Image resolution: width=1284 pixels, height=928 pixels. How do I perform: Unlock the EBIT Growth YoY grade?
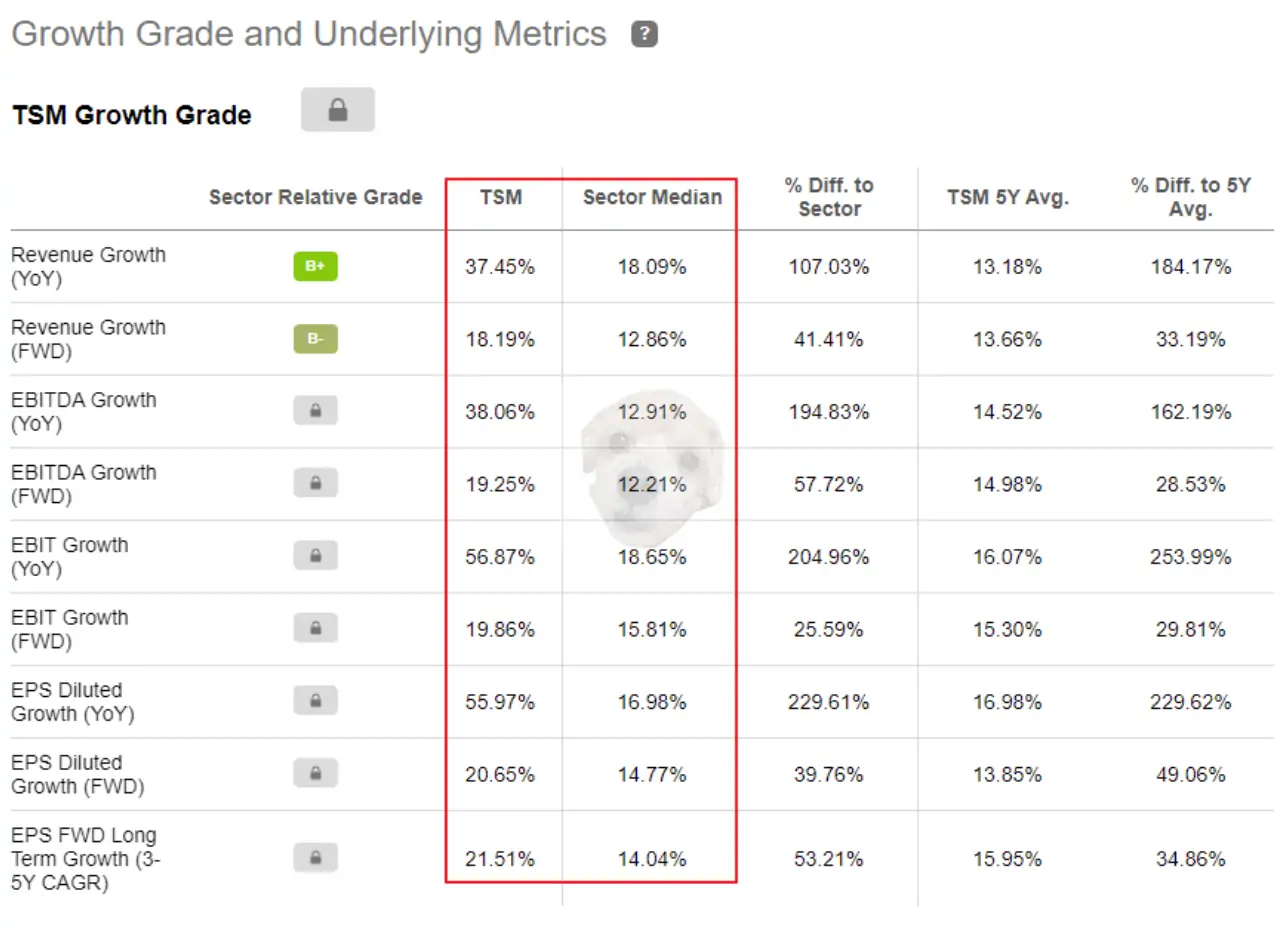point(316,557)
